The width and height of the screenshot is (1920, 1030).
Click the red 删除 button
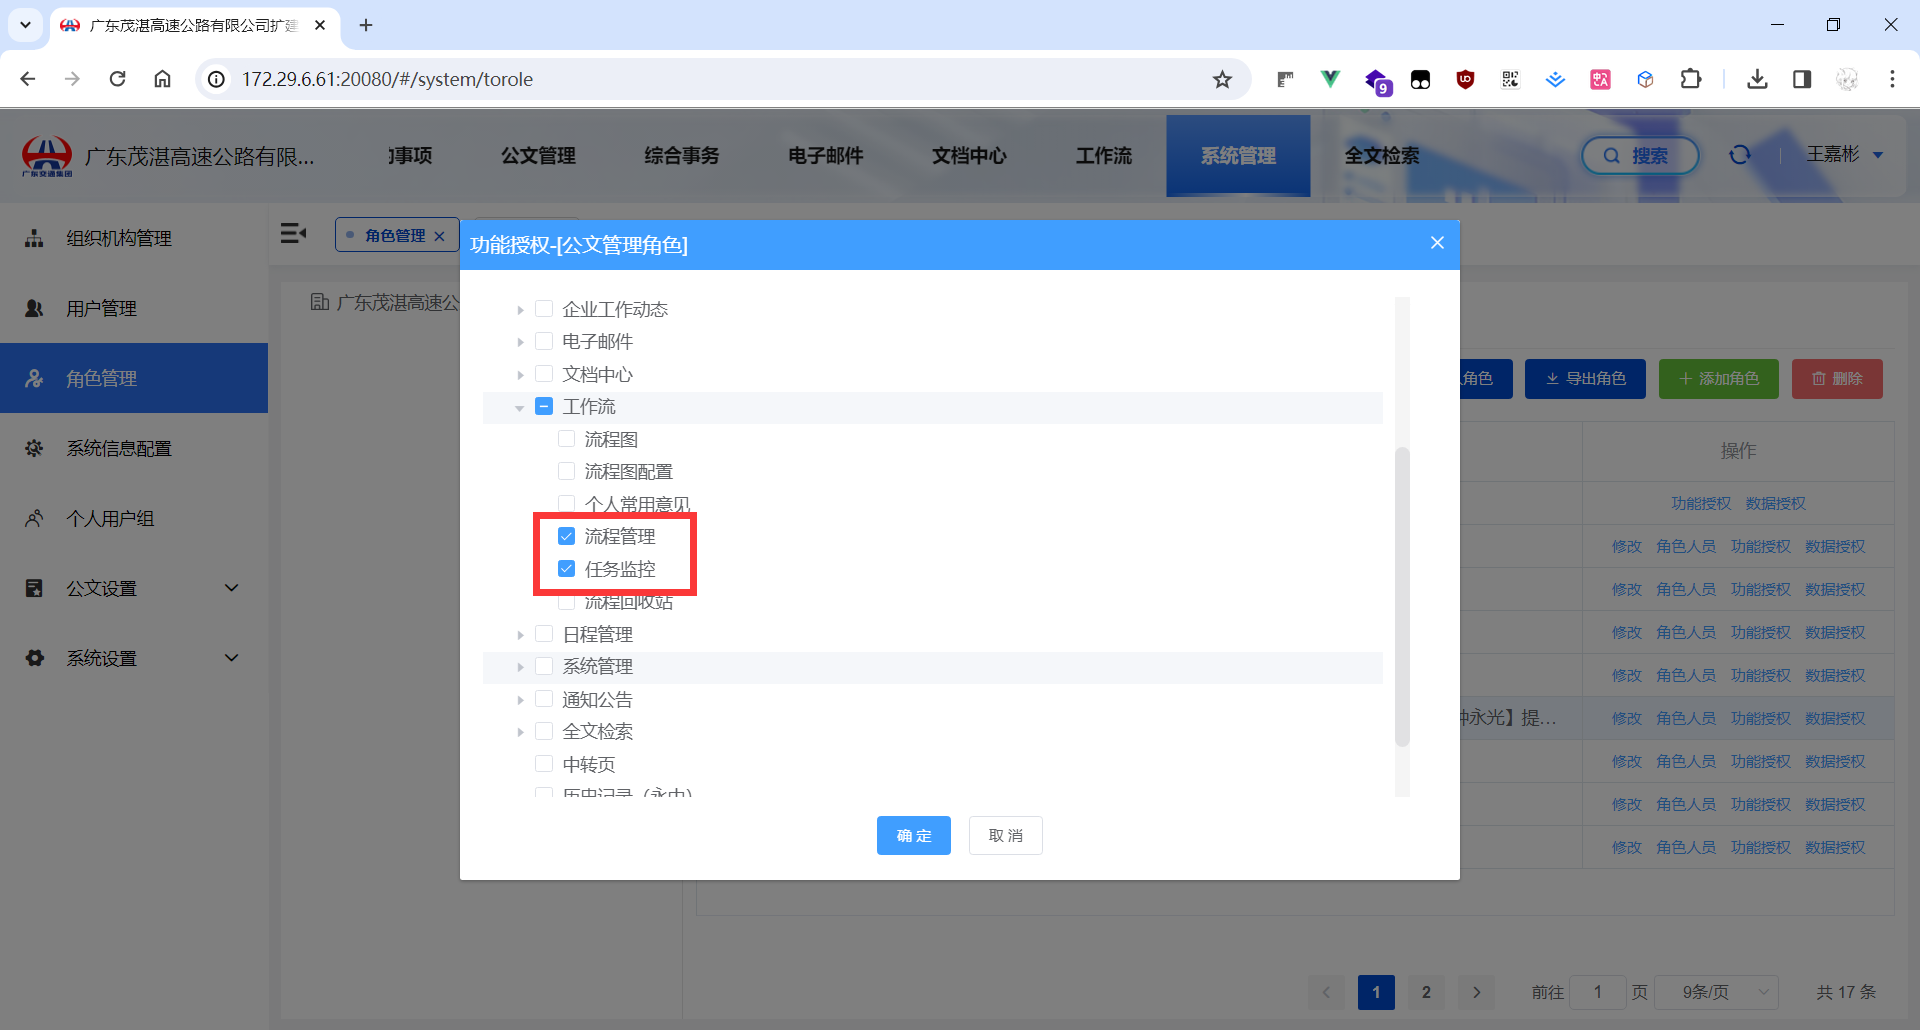click(1837, 379)
